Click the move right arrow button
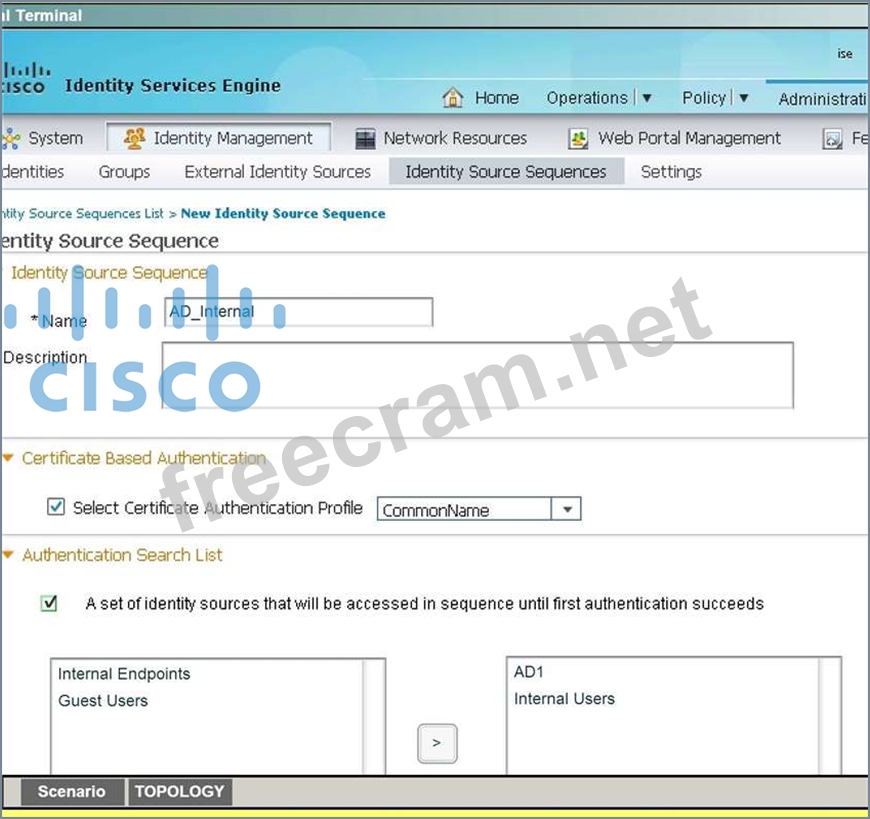 click(437, 743)
